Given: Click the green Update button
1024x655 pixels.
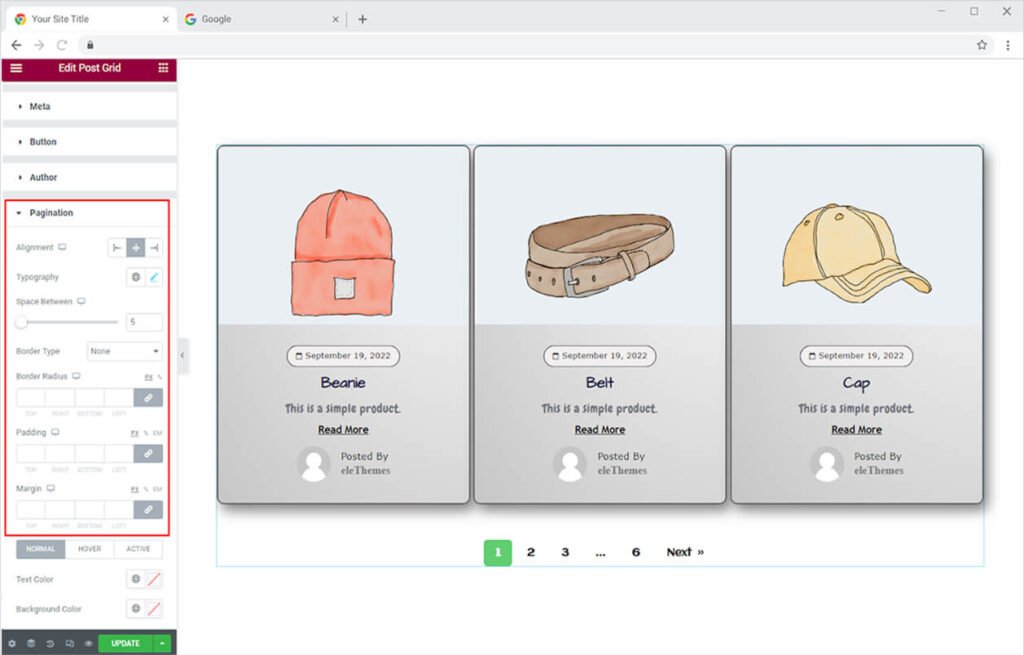Looking at the screenshot, I should [125, 644].
